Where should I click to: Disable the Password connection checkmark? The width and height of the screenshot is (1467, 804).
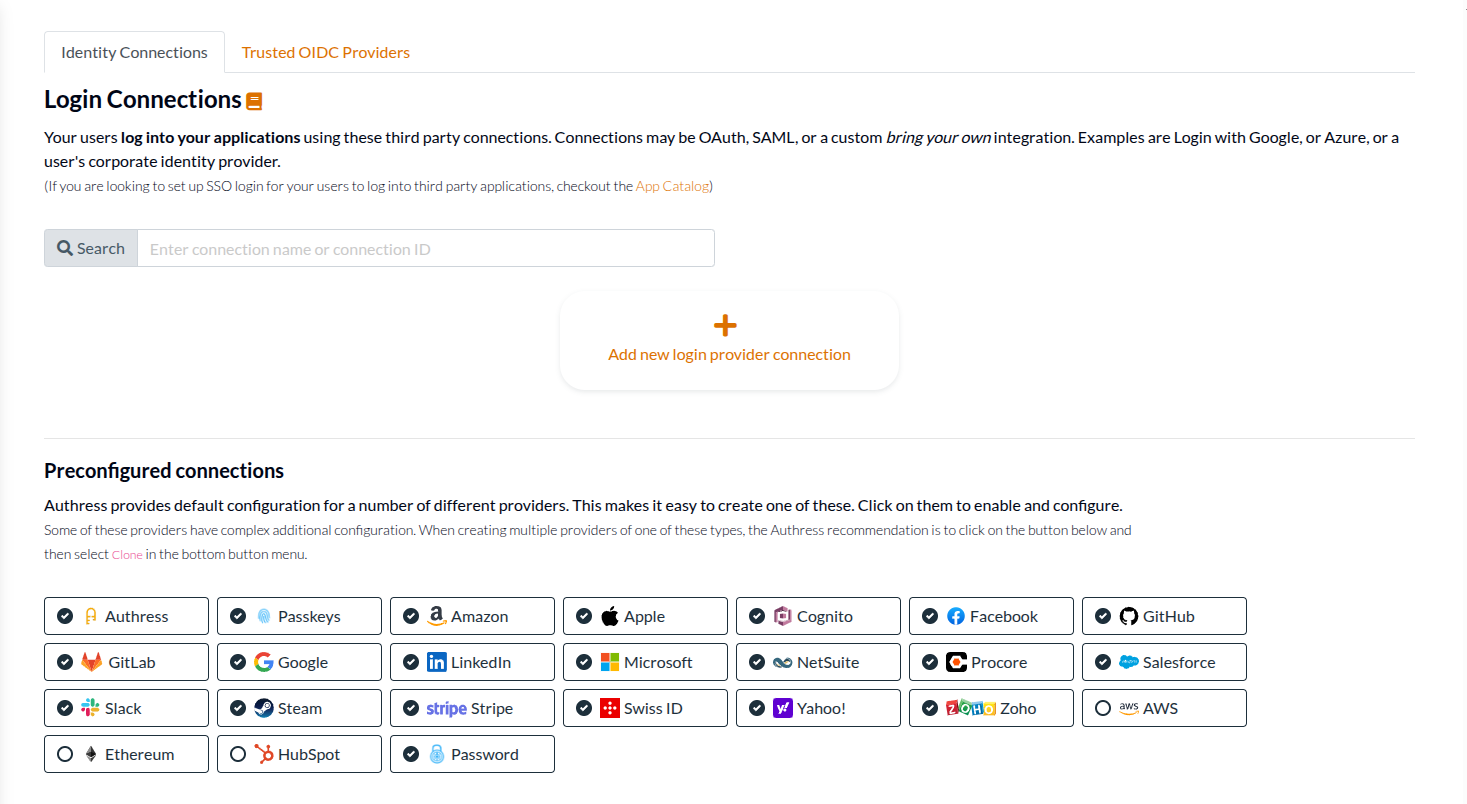(411, 753)
